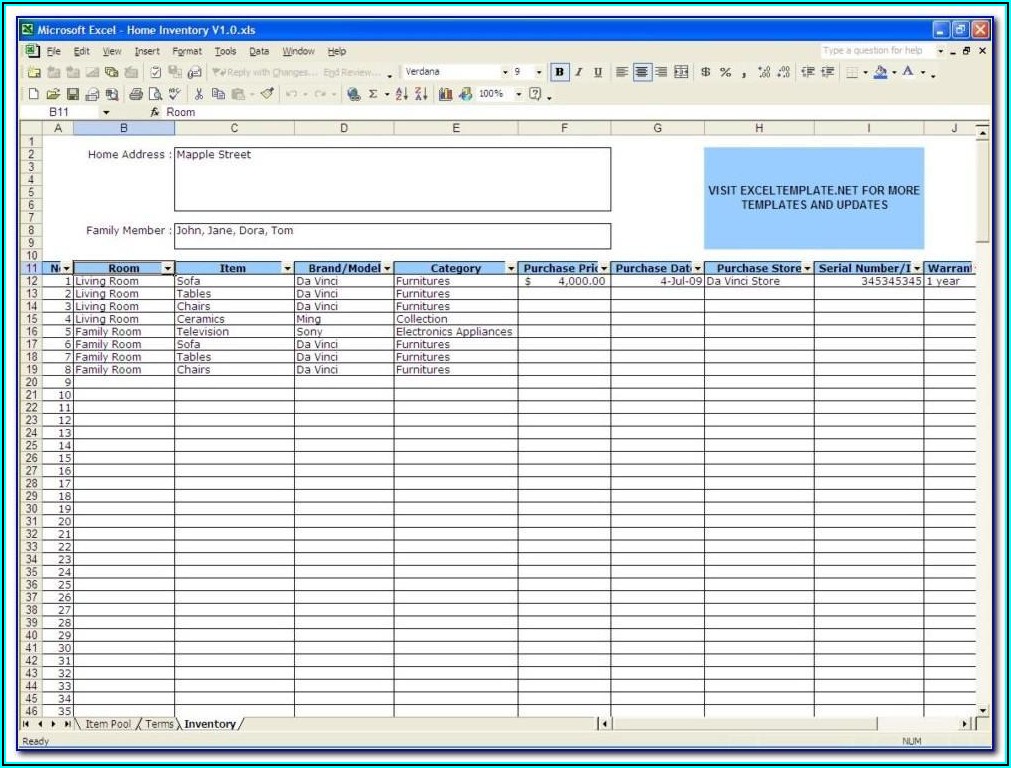Click the ExcelTemplate.net blue banner
Viewport: 1011px width, 768px height.
tap(813, 197)
